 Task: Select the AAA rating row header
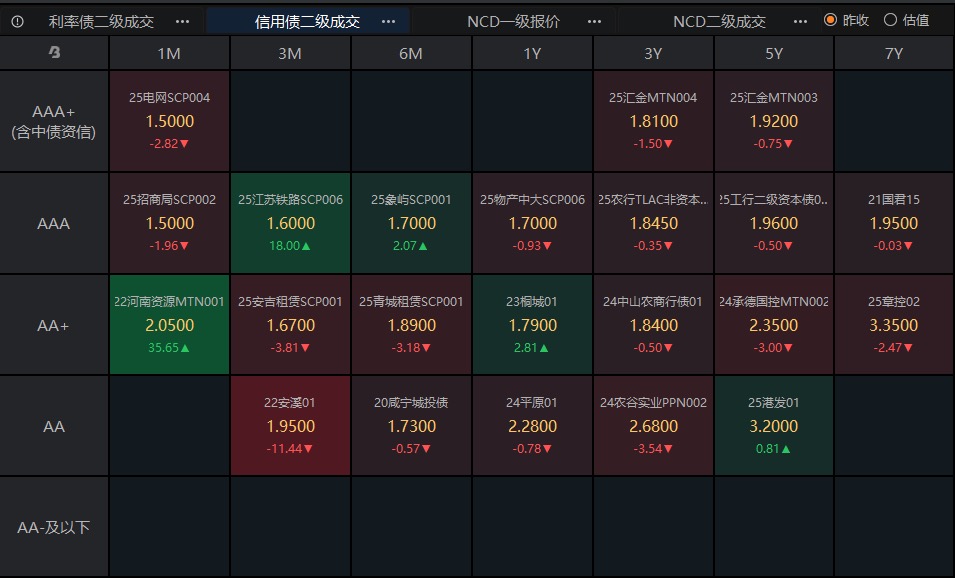click(54, 224)
